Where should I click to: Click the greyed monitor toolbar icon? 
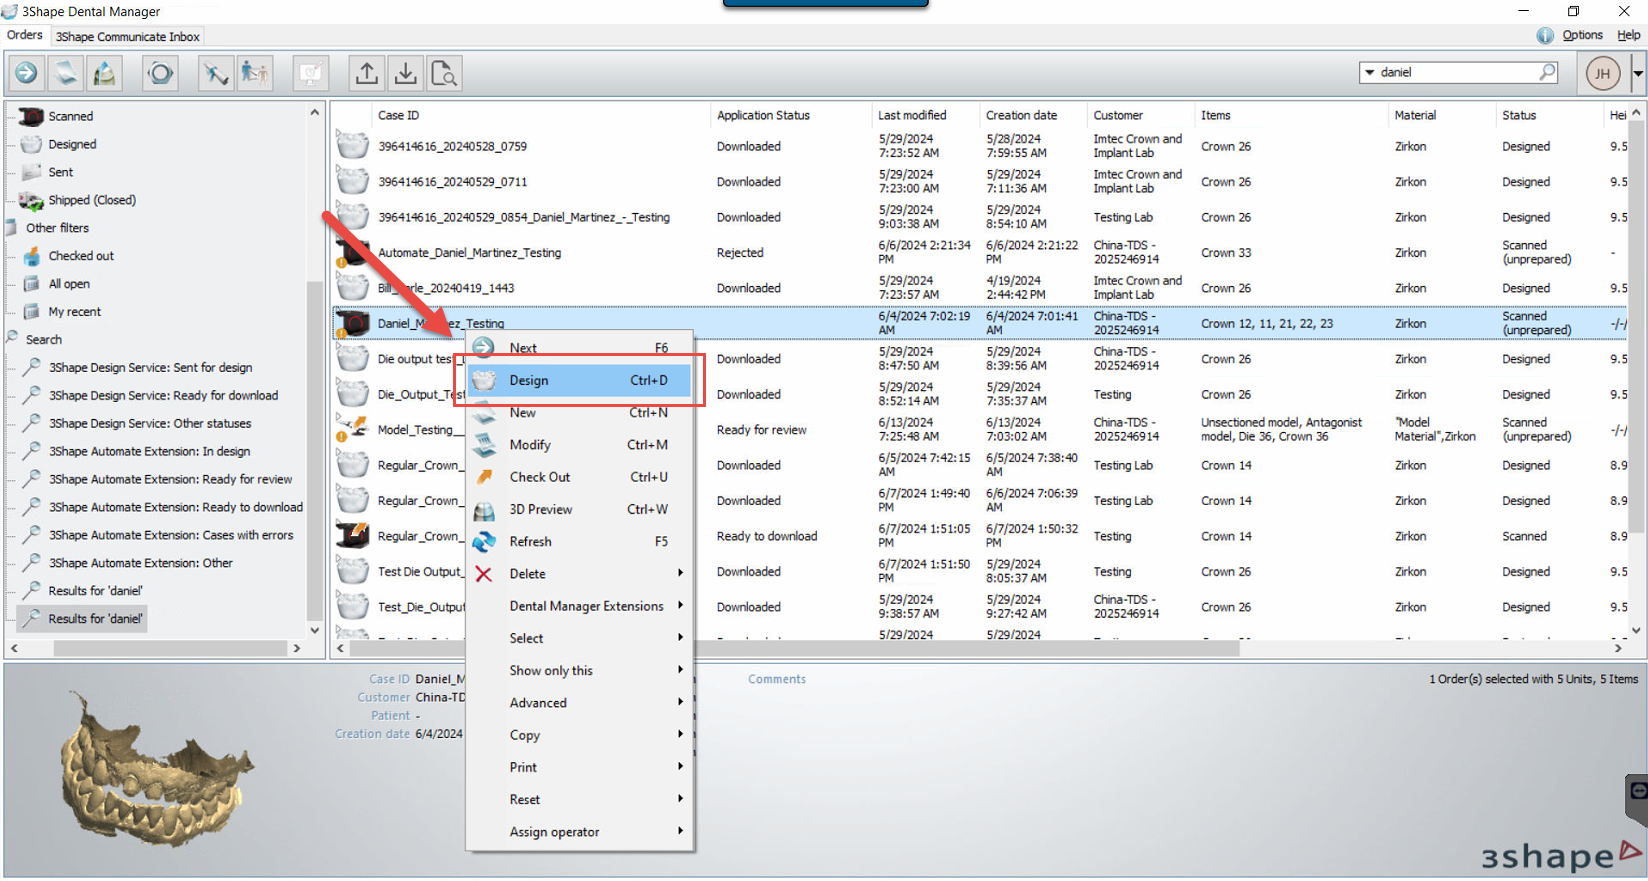311,73
